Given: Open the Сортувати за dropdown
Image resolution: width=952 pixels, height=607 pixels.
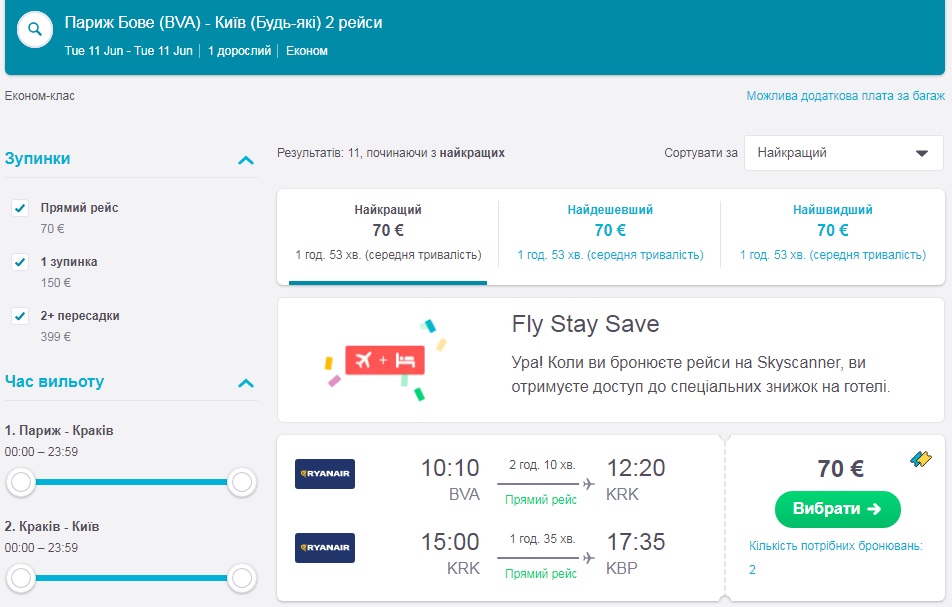Looking at the screenshot, I should tap(843, 153).
